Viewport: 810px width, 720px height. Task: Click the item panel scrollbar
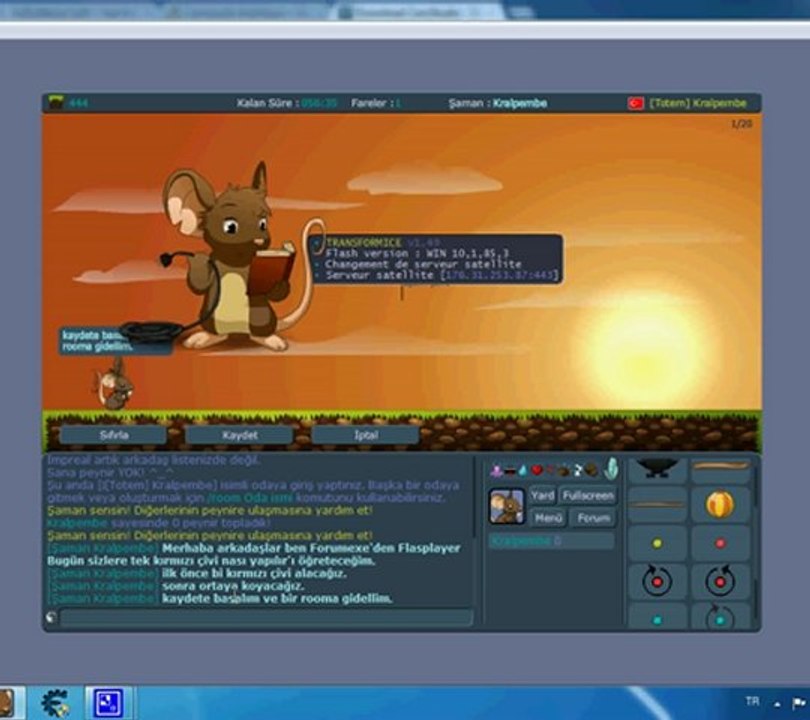[755, 542]
